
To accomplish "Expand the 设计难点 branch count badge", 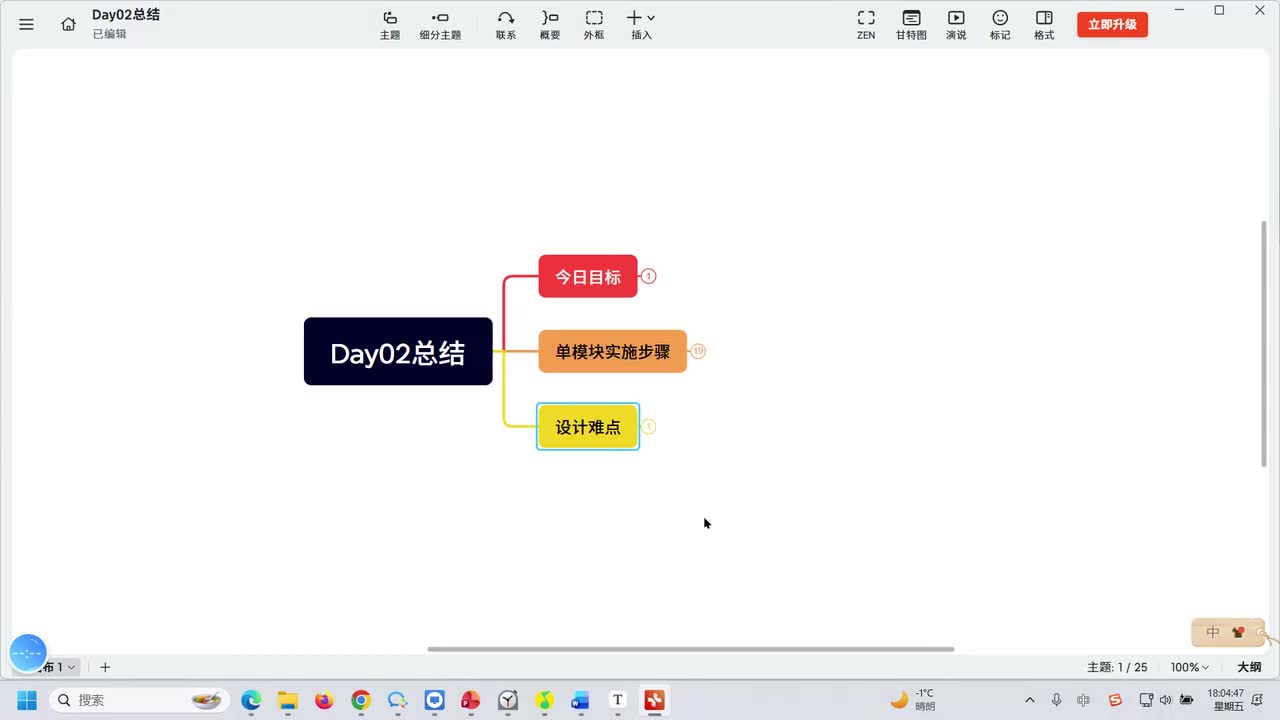I will point(648,427).
